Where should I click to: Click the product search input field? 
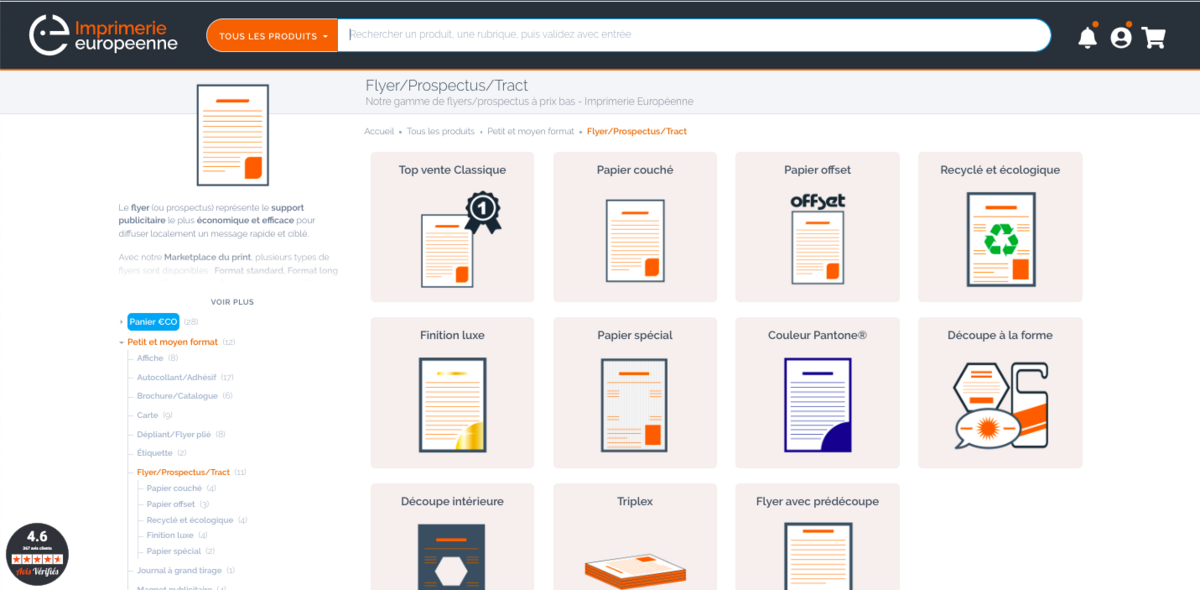(694, 35)
